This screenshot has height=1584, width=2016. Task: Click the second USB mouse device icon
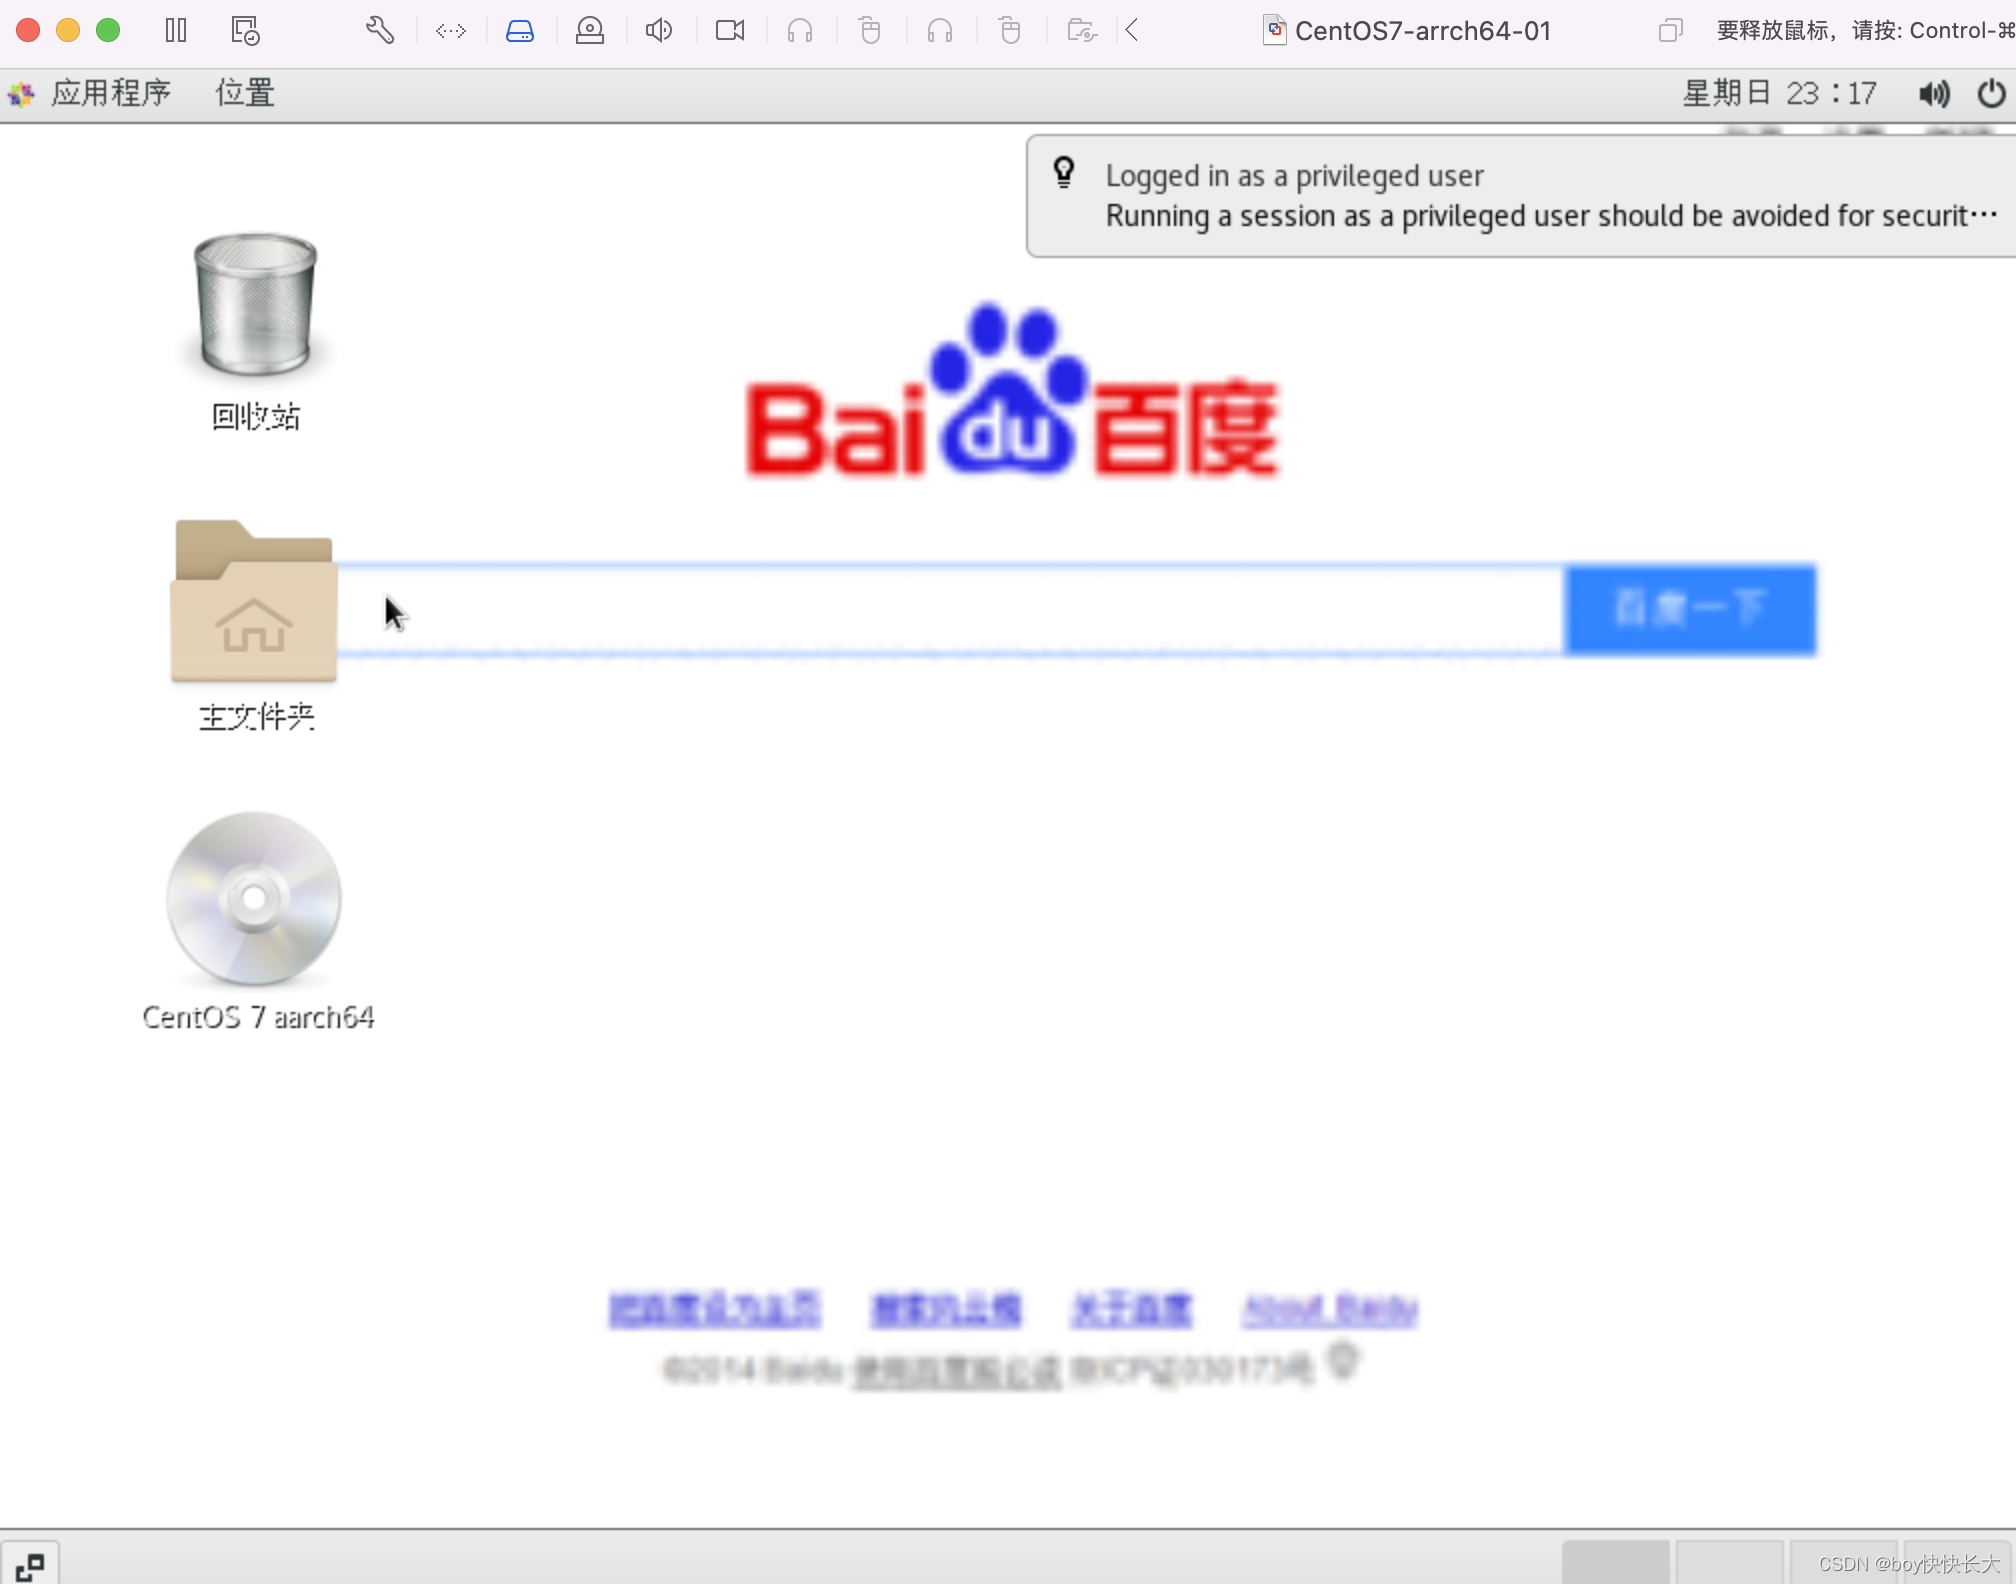[x=1010, y=31]
